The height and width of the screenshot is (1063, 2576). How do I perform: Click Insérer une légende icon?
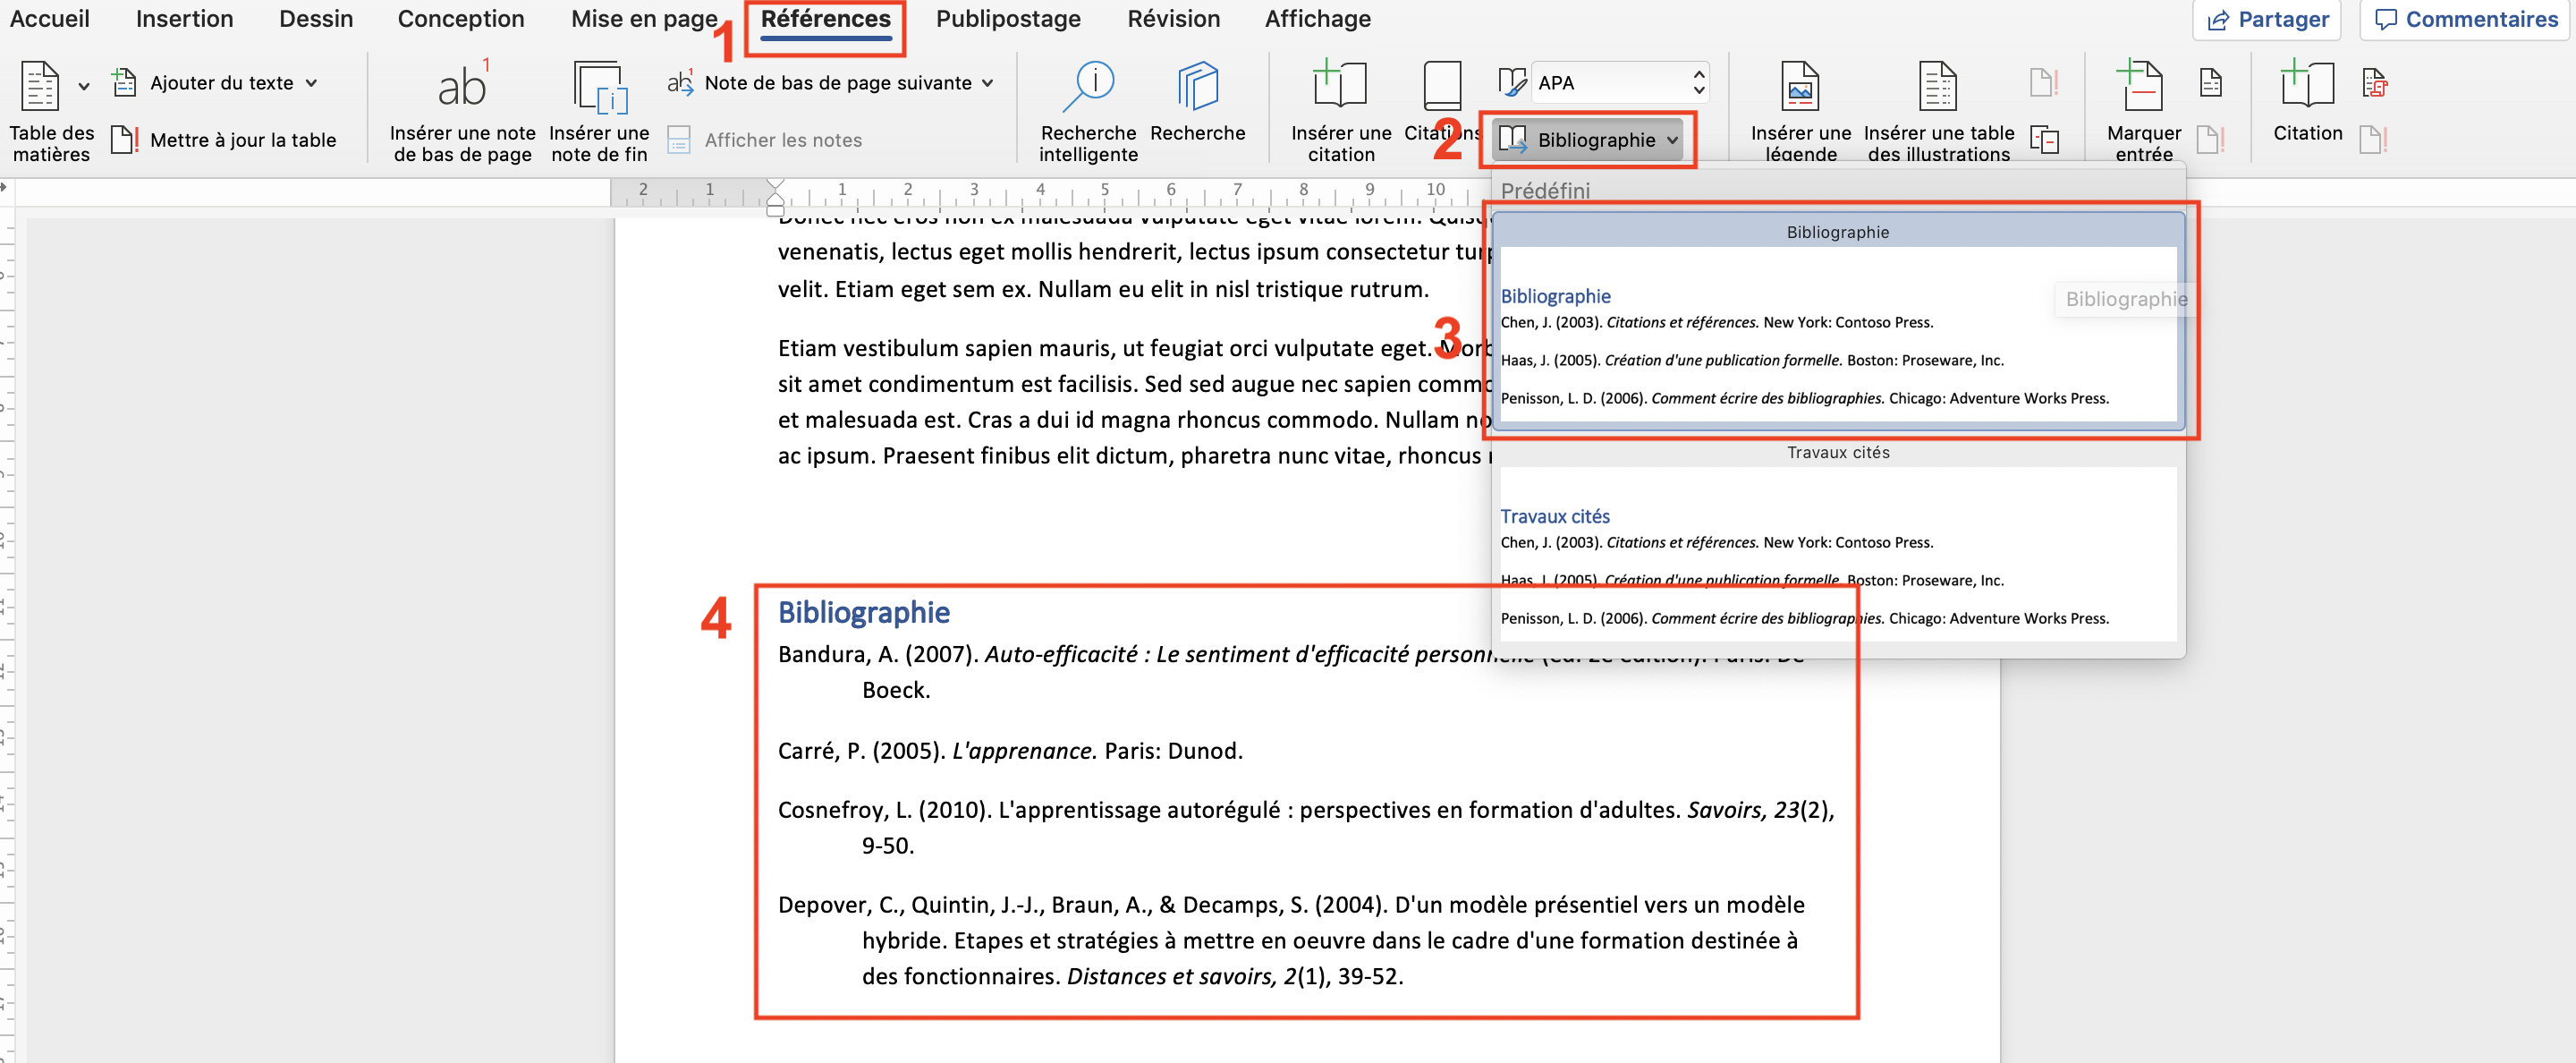(1800, 86)
